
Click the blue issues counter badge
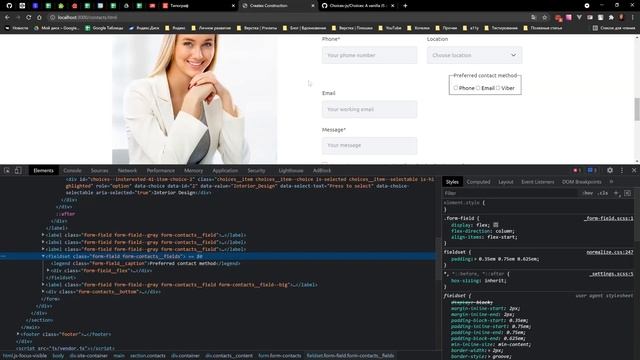[592, 170]
